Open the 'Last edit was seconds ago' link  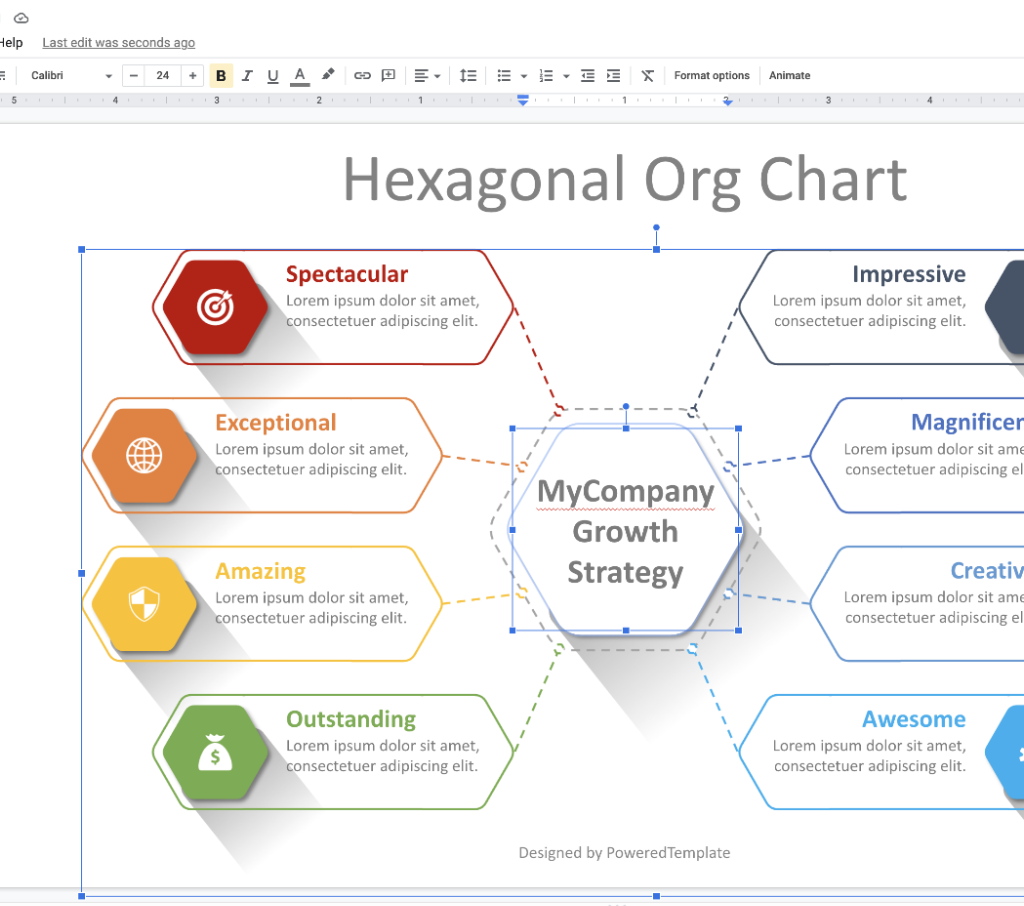(118, 43)
